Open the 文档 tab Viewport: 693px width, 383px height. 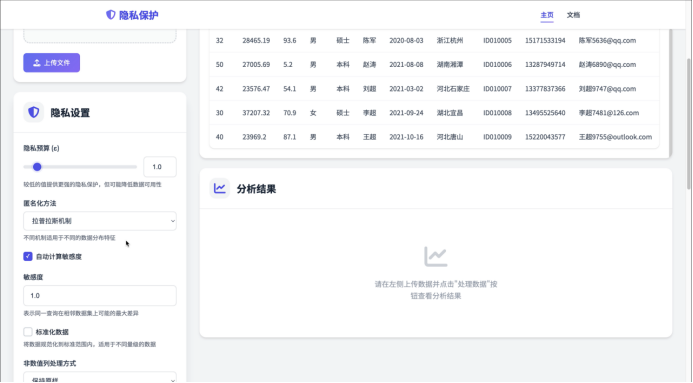pos(573,15)
